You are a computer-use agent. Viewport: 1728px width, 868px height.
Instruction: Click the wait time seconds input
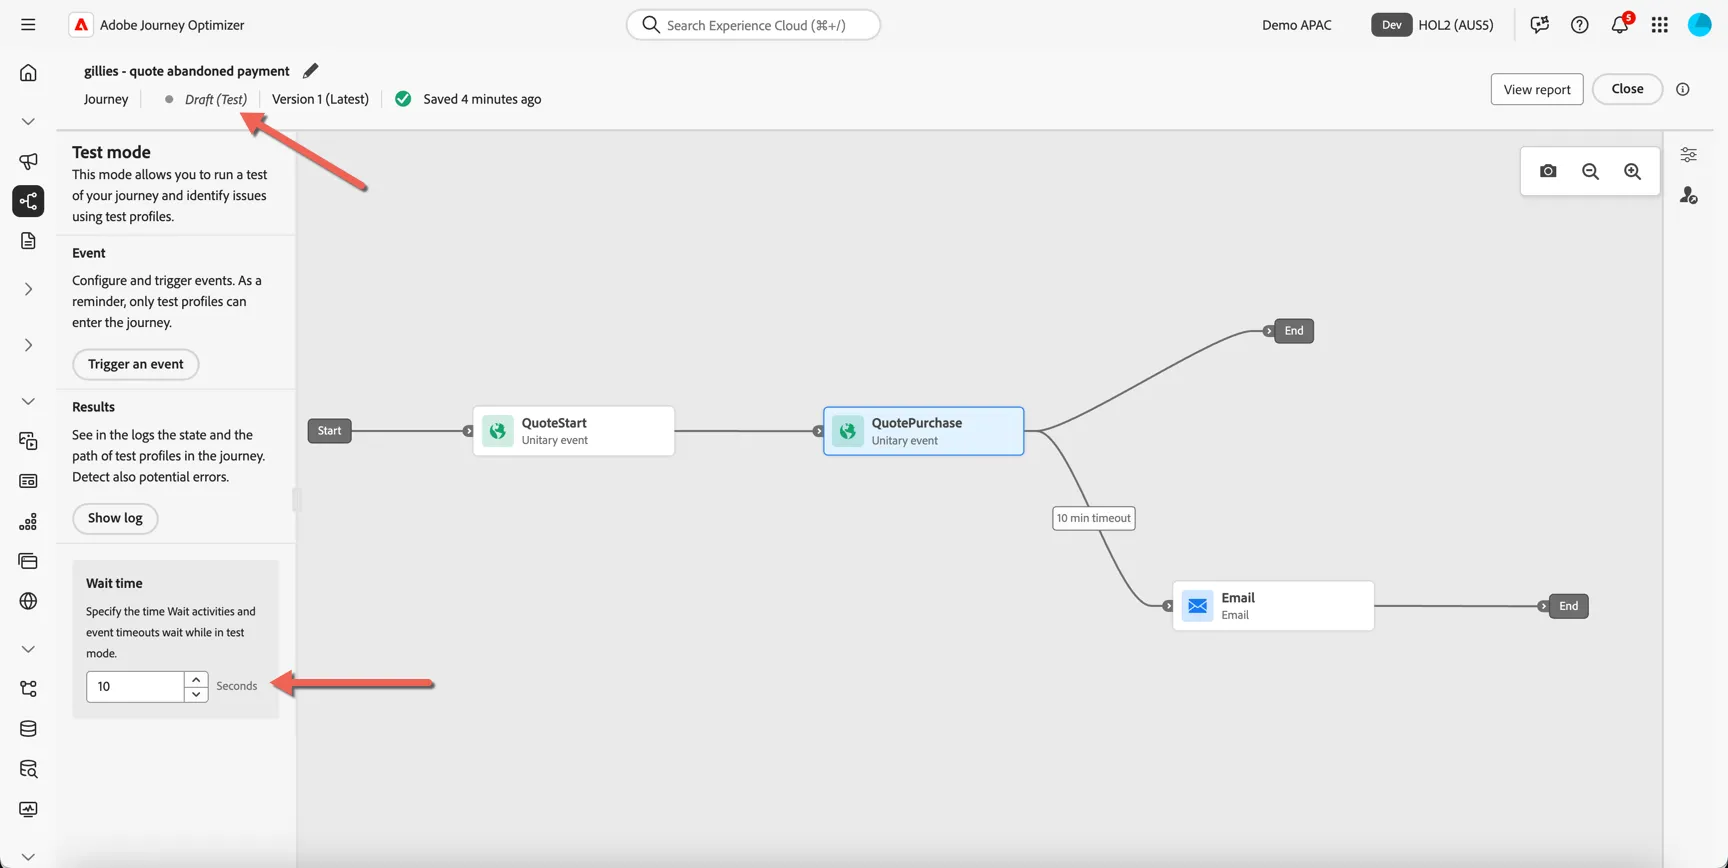pyautogui.click(x=135, y=686)
